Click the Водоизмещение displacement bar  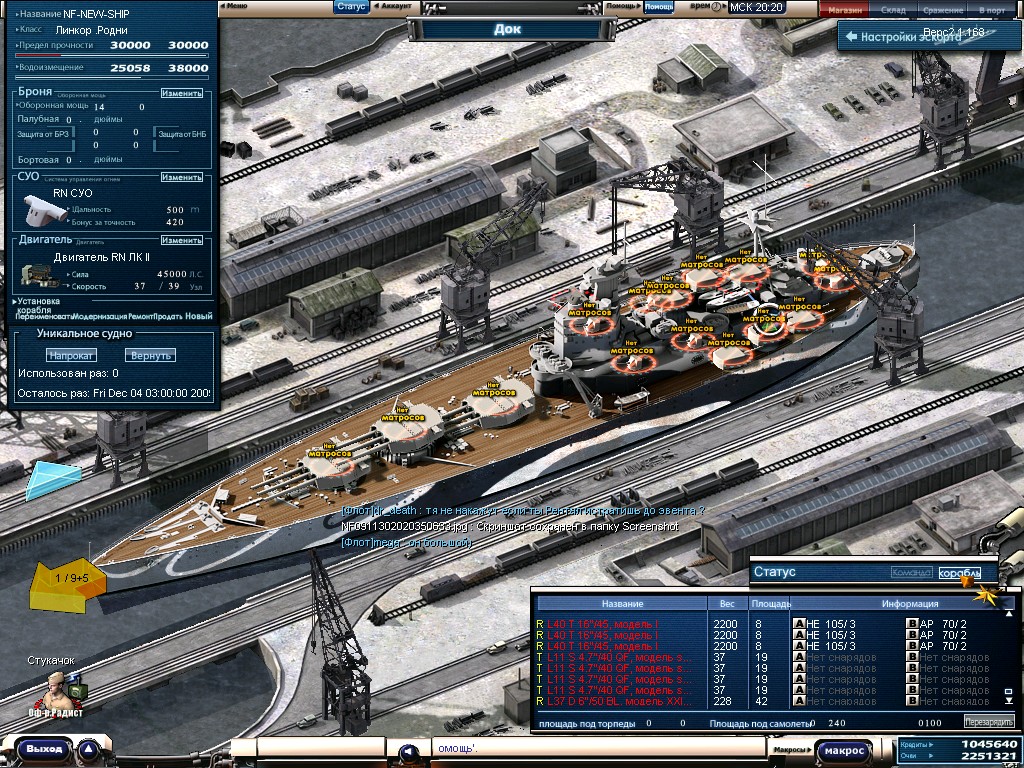pyautogui.click(x=111, y=78)
